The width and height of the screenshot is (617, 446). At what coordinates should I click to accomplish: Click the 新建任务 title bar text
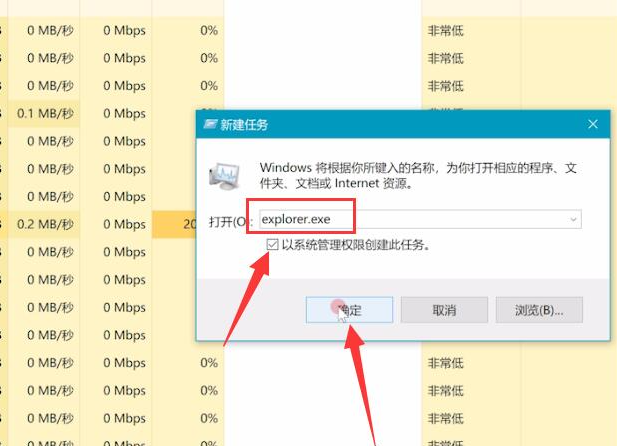(246, 125)
